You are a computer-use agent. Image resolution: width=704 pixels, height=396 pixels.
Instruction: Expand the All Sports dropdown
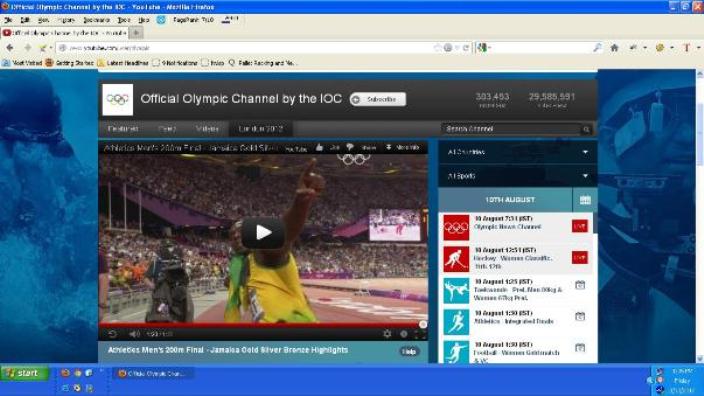tap(517, 176)
